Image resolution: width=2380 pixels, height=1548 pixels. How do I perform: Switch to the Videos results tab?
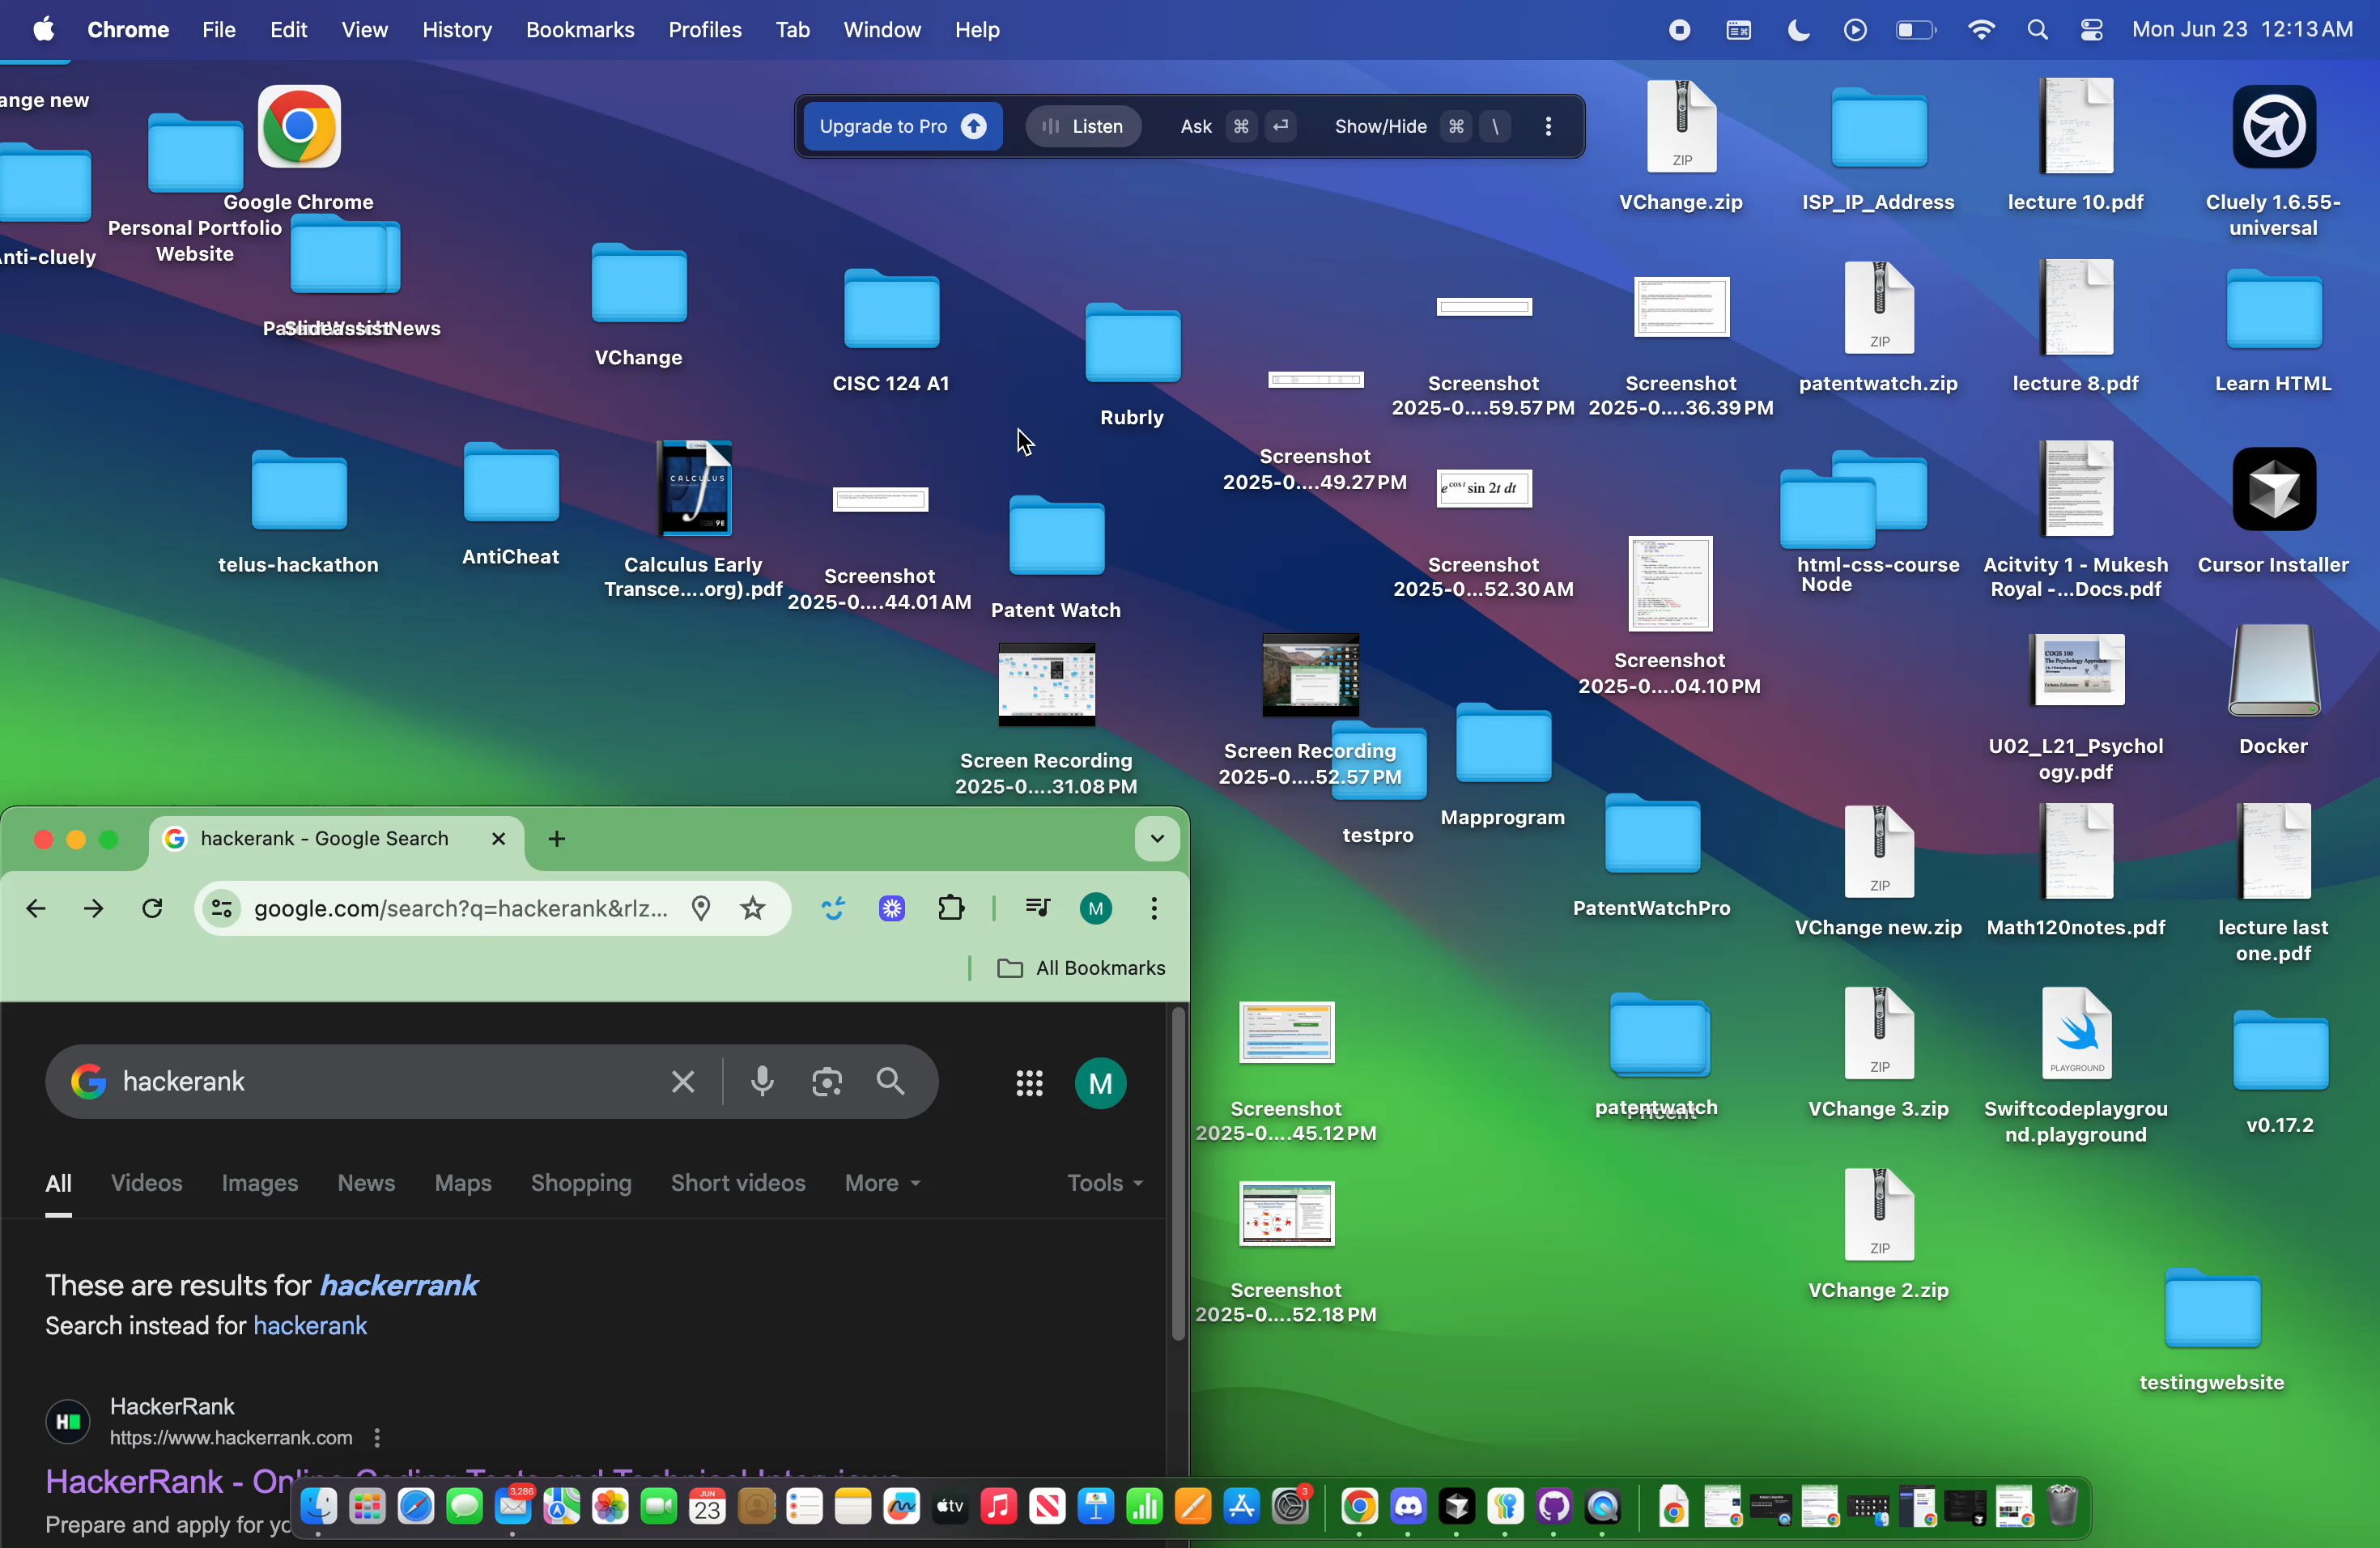146,1183
